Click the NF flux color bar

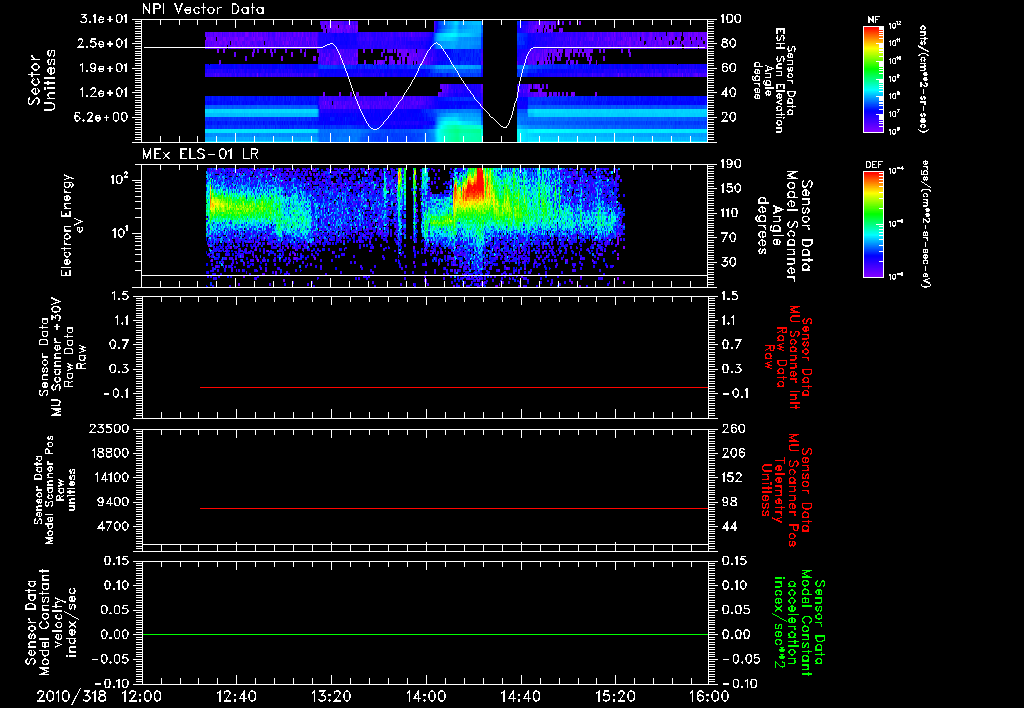point(873,79)
